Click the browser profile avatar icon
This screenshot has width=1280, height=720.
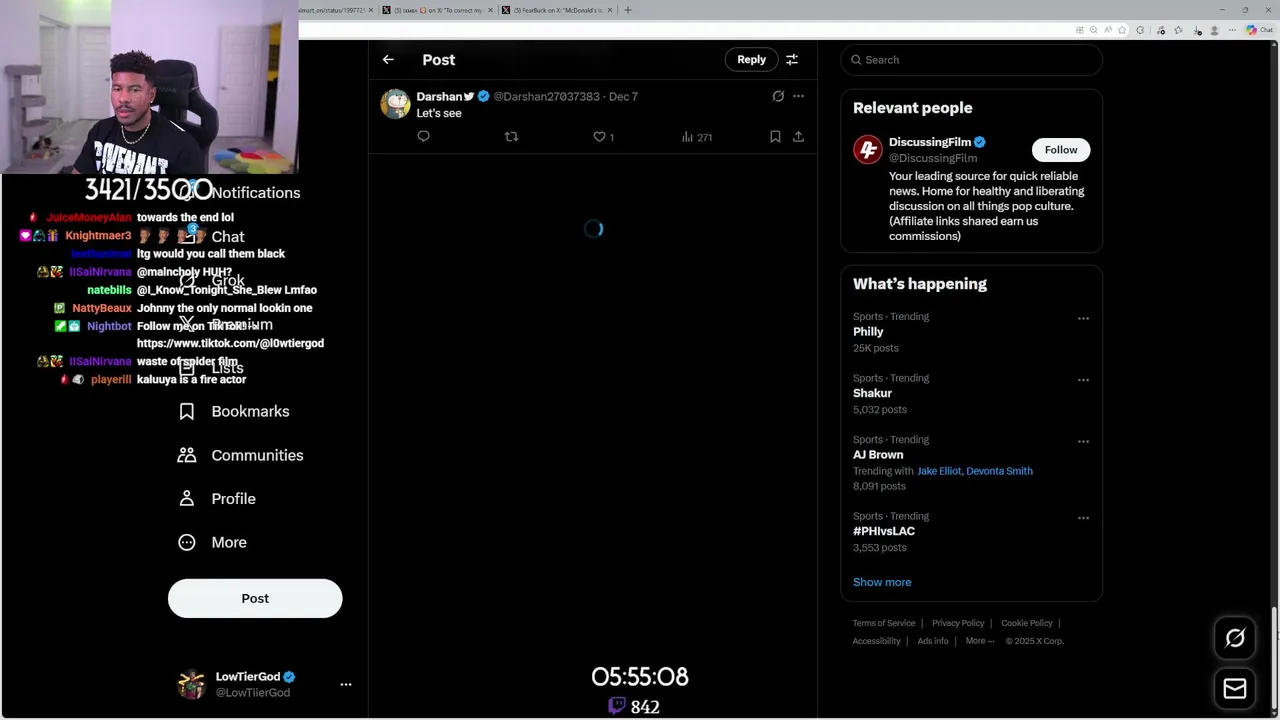pyautogui.click(x=1214, y=30)
